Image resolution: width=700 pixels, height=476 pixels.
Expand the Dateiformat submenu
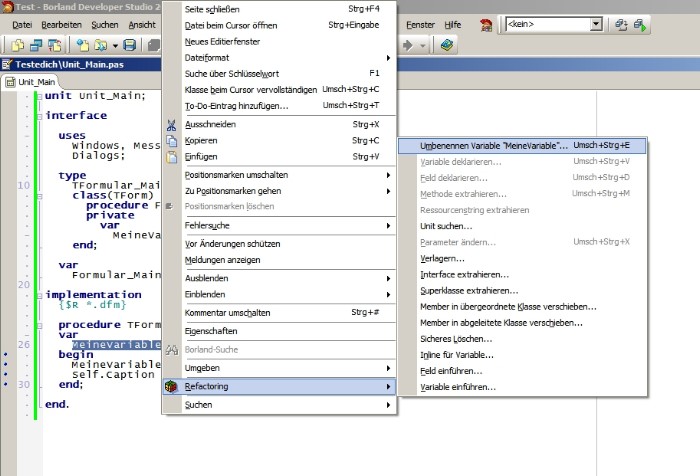coord(280,58)
